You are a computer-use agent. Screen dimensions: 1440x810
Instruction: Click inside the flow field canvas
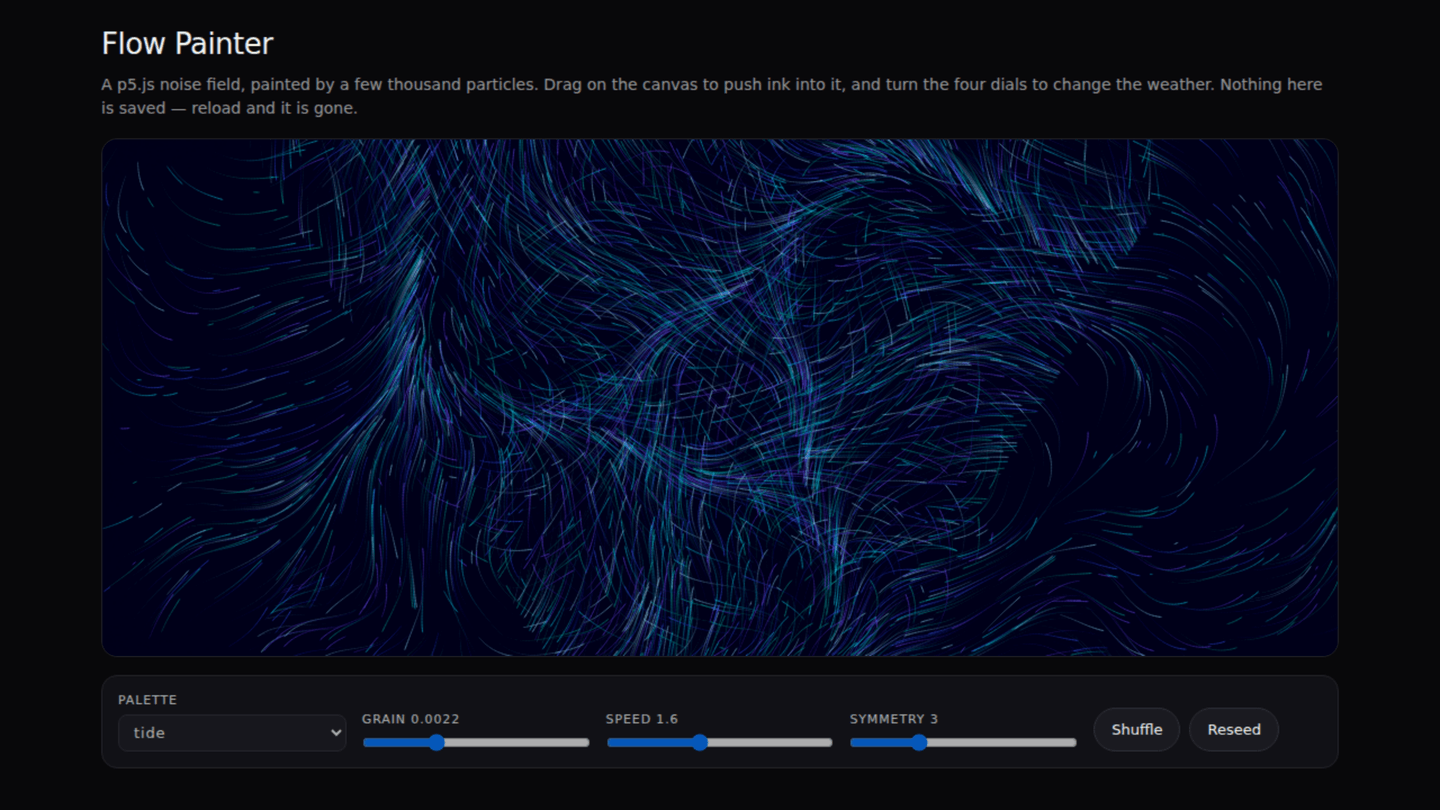pyautogui.click(x=720, y=397)
